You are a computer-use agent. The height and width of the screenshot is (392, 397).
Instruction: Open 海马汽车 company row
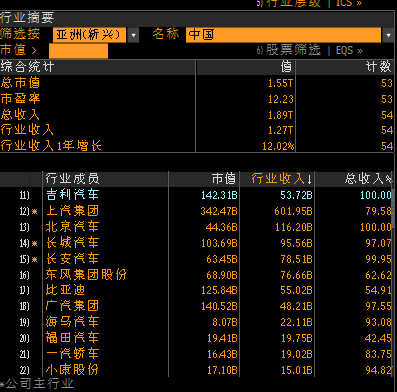click(x=72, y=322)
